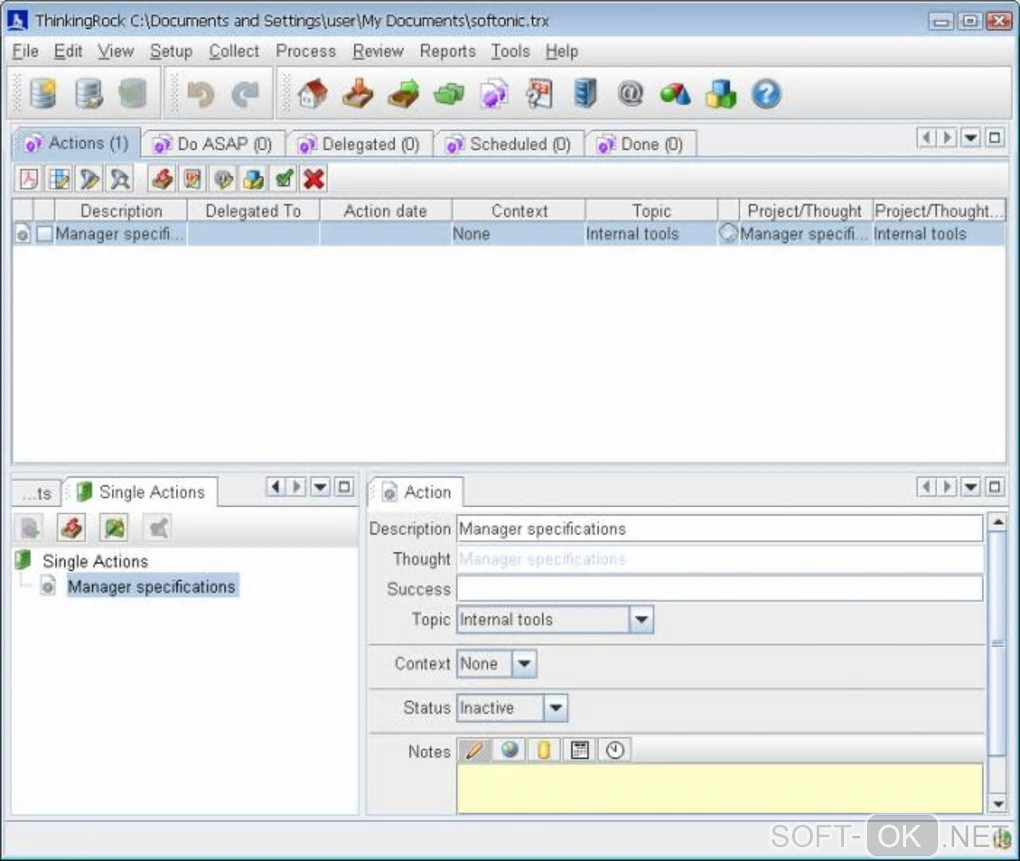Click the process thoughts tray icon
Viewport: 1020px width, 861px height.
coord(403,94)
